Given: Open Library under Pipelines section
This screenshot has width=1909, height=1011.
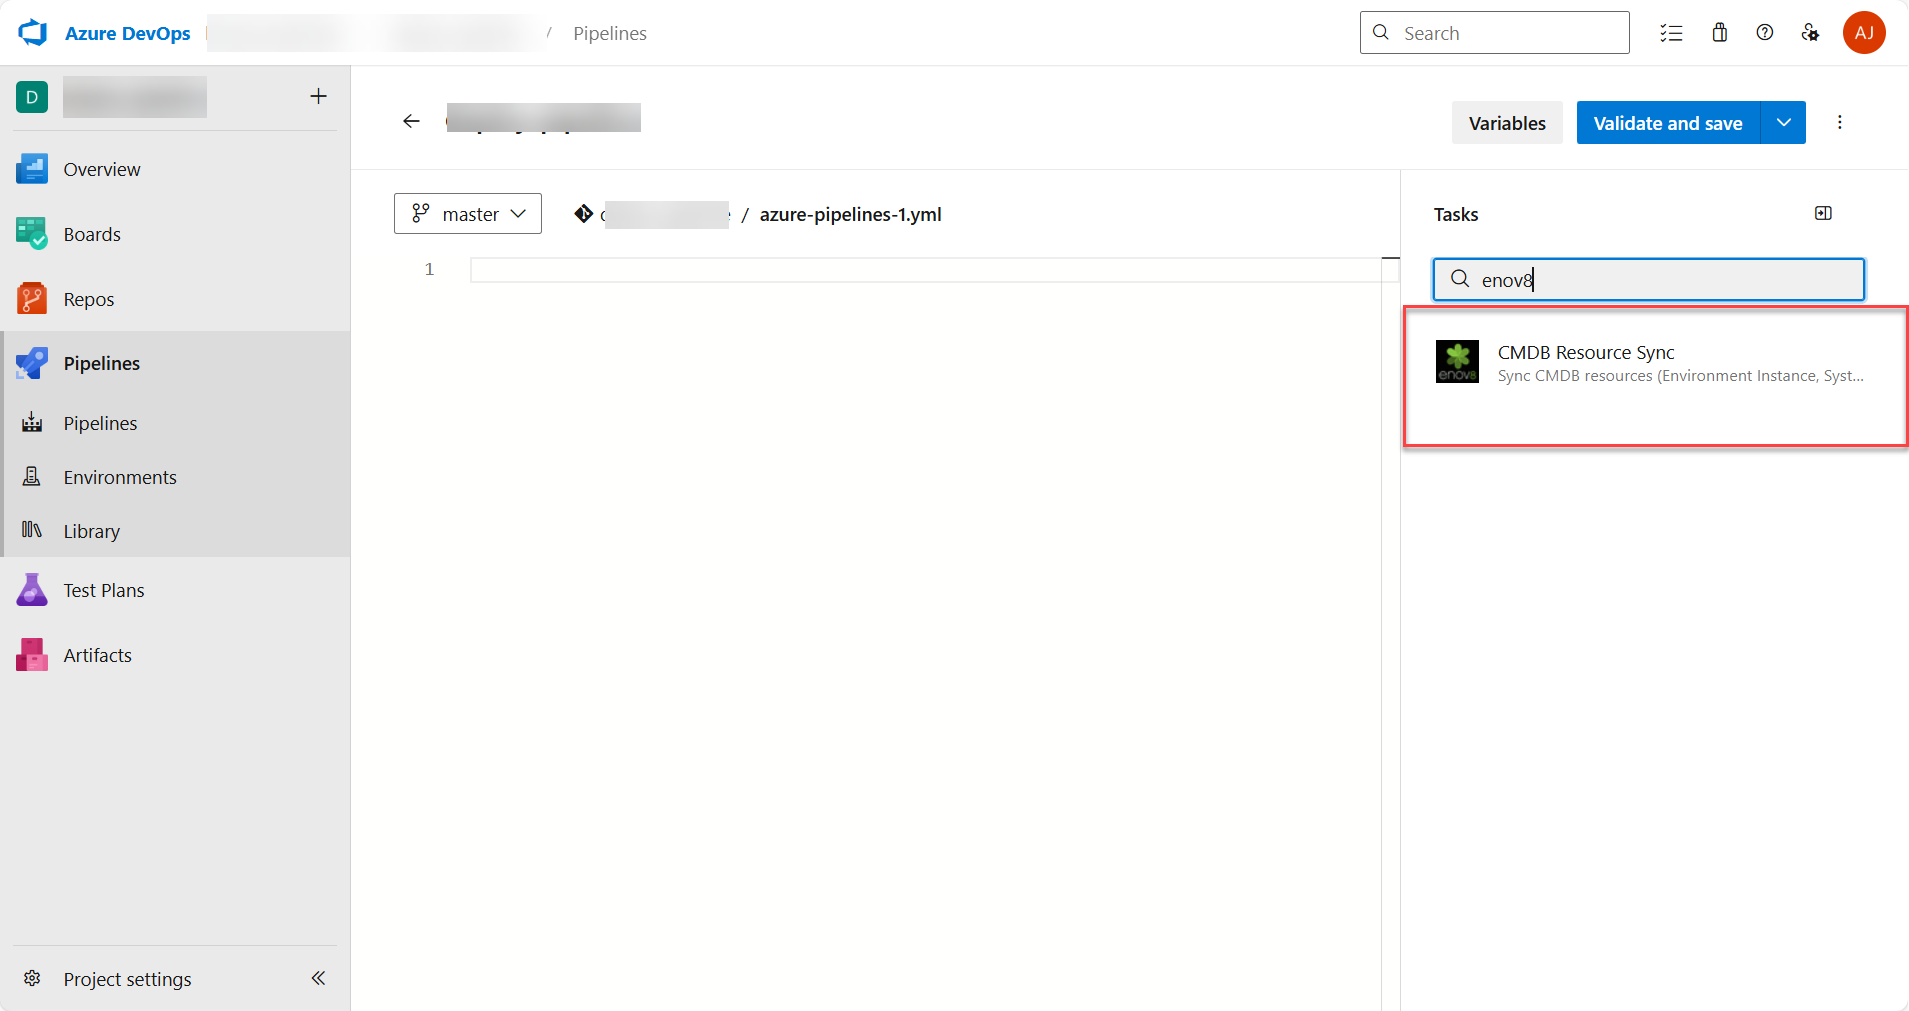Looking at the screenshot, I should click(90, 531).
